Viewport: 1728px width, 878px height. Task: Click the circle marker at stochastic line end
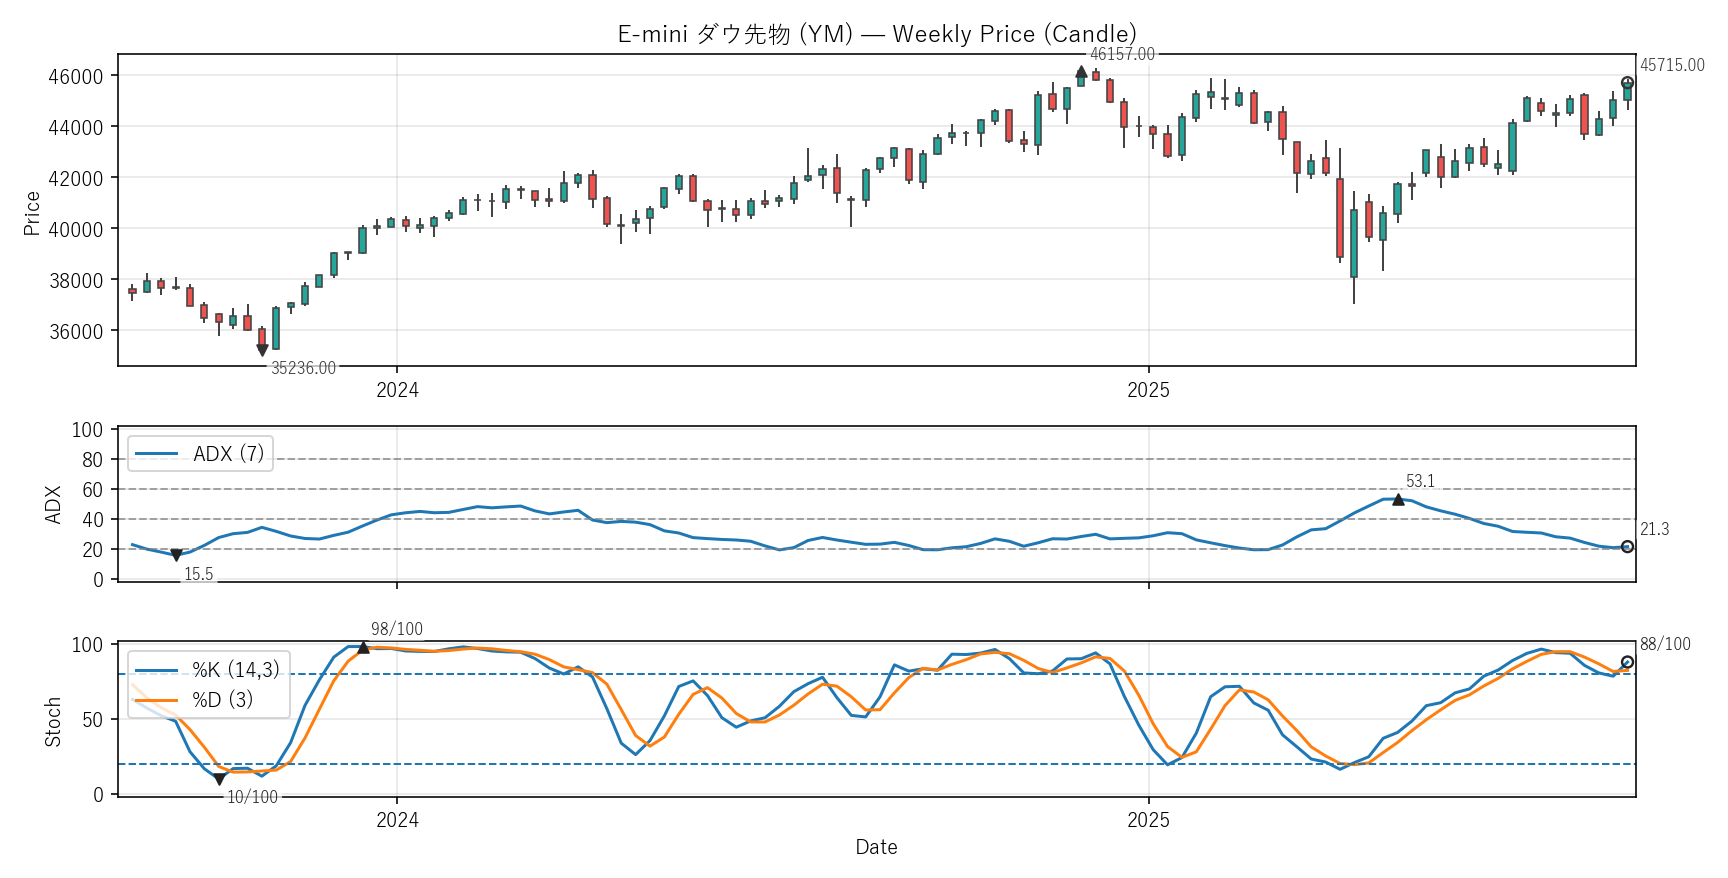click(1627, 662)
